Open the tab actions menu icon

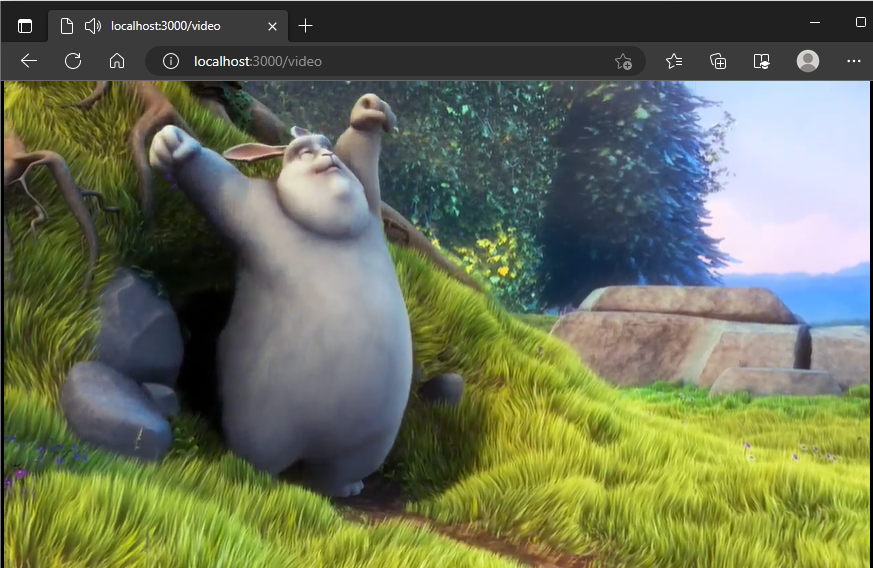point(24,26)
